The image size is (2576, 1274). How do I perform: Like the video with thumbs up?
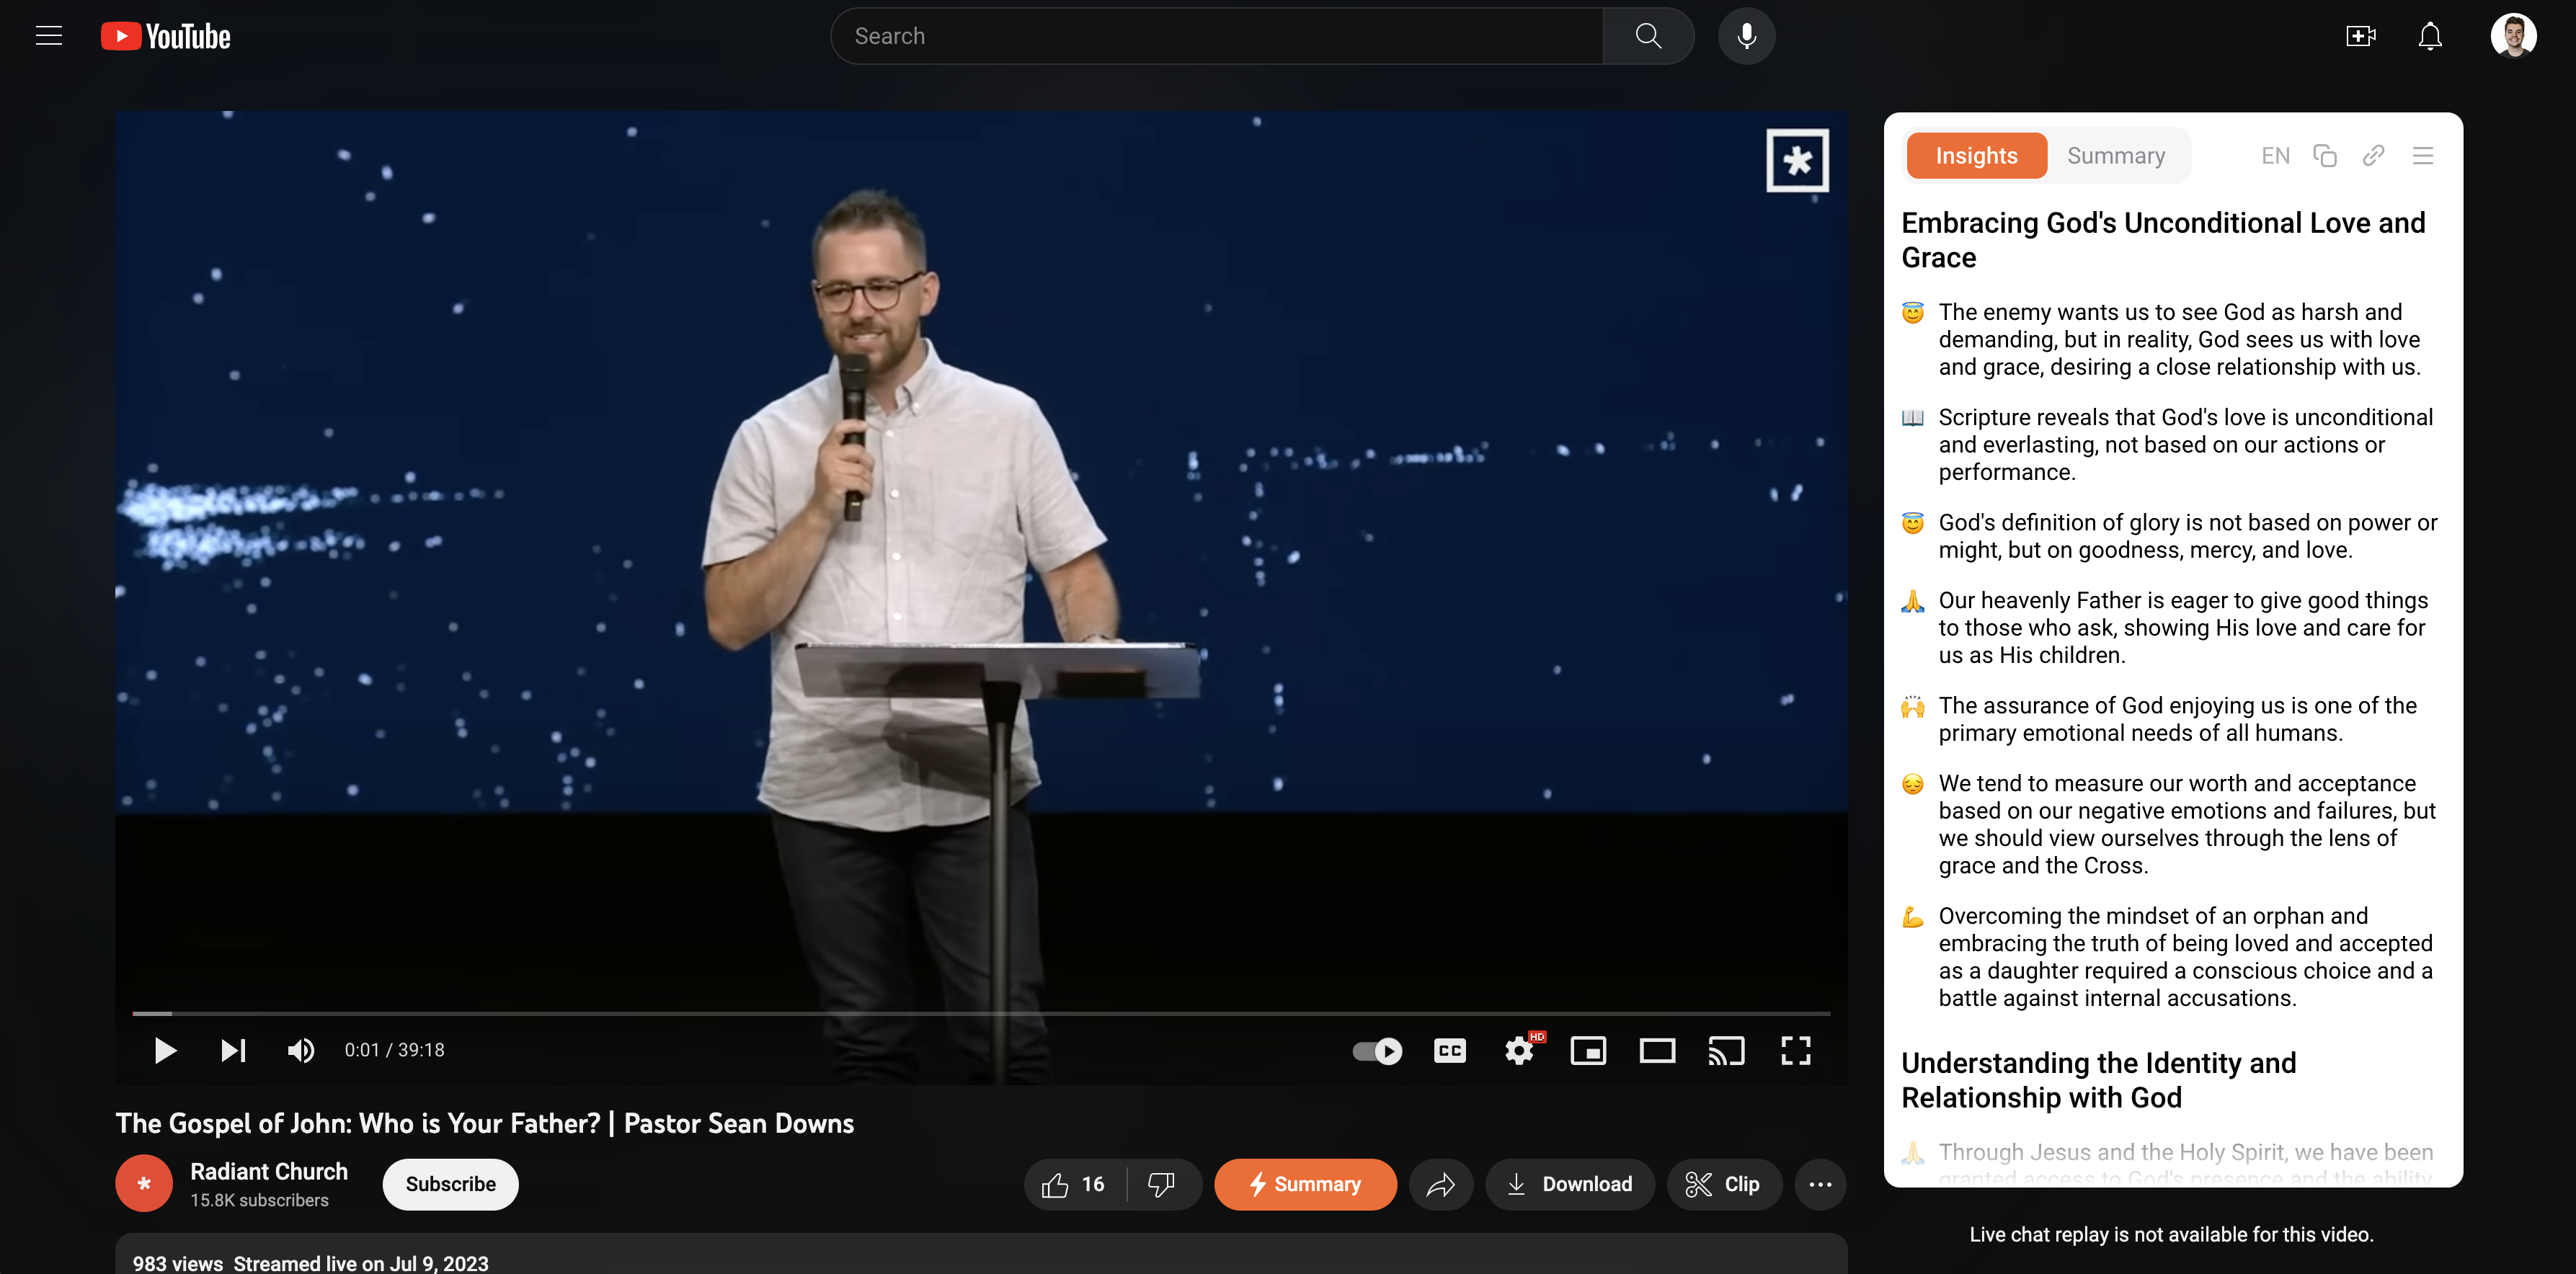click(1075, 1184)
